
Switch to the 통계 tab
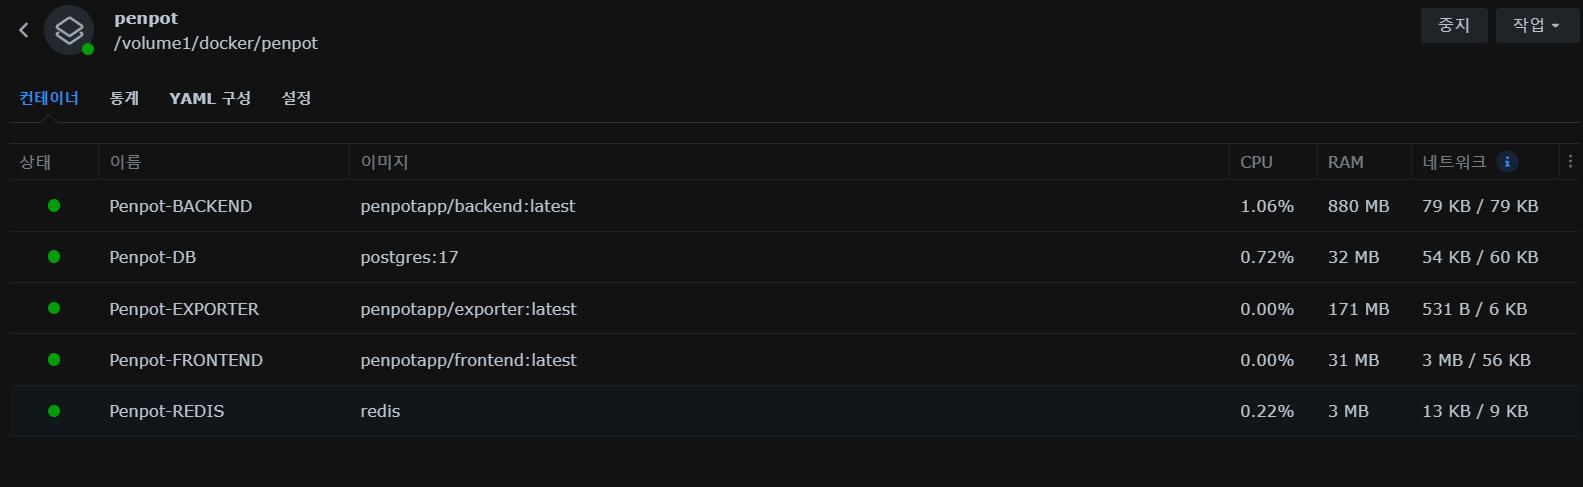click(124, 98)
